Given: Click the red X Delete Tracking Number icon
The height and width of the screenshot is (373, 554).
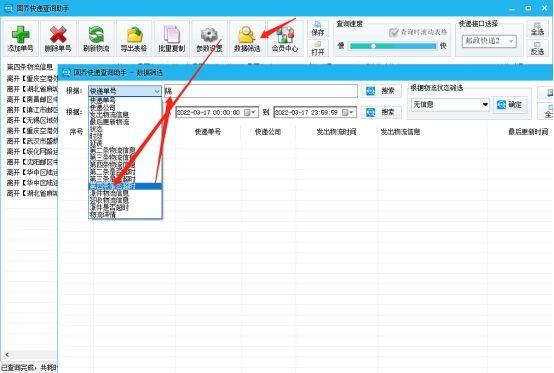Looking at the screenshot, I should point(58,35).
